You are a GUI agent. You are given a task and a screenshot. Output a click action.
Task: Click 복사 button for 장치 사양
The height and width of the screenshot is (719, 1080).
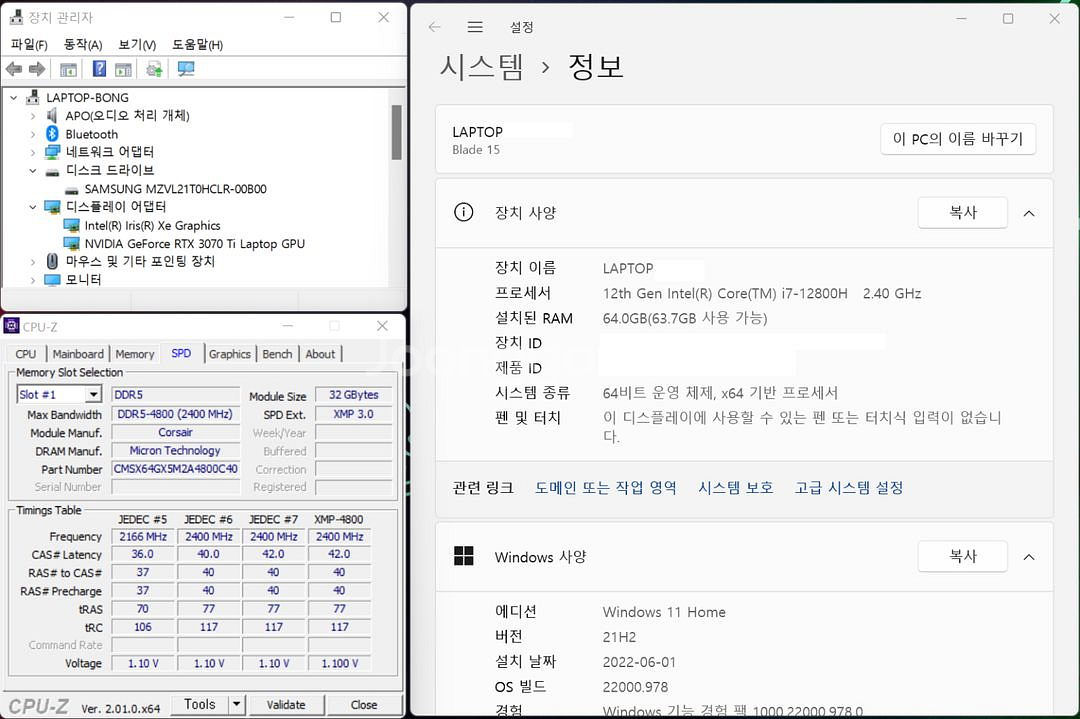point(963,213)
